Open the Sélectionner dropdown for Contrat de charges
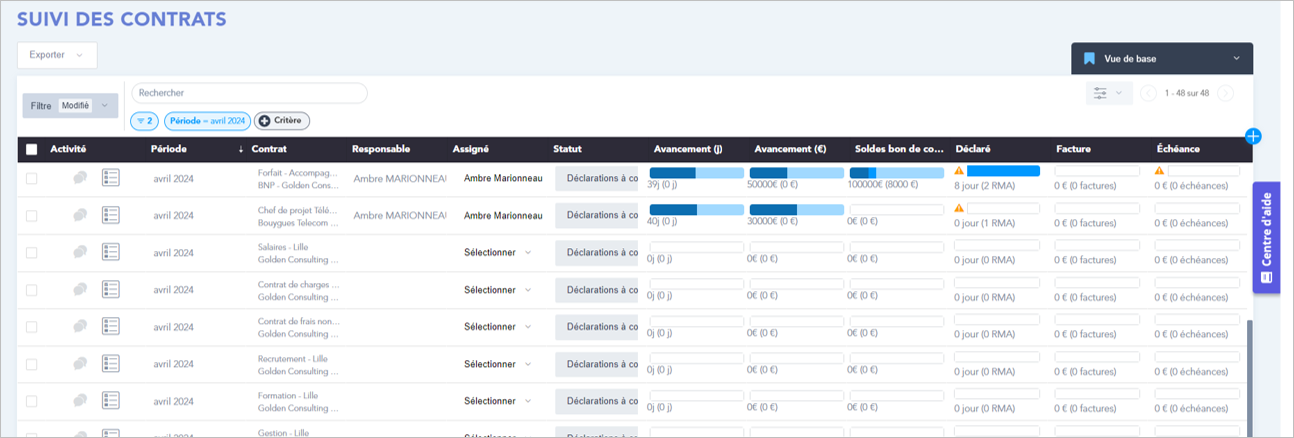This screenshot has height=438, width=1294. click(497, 289)
